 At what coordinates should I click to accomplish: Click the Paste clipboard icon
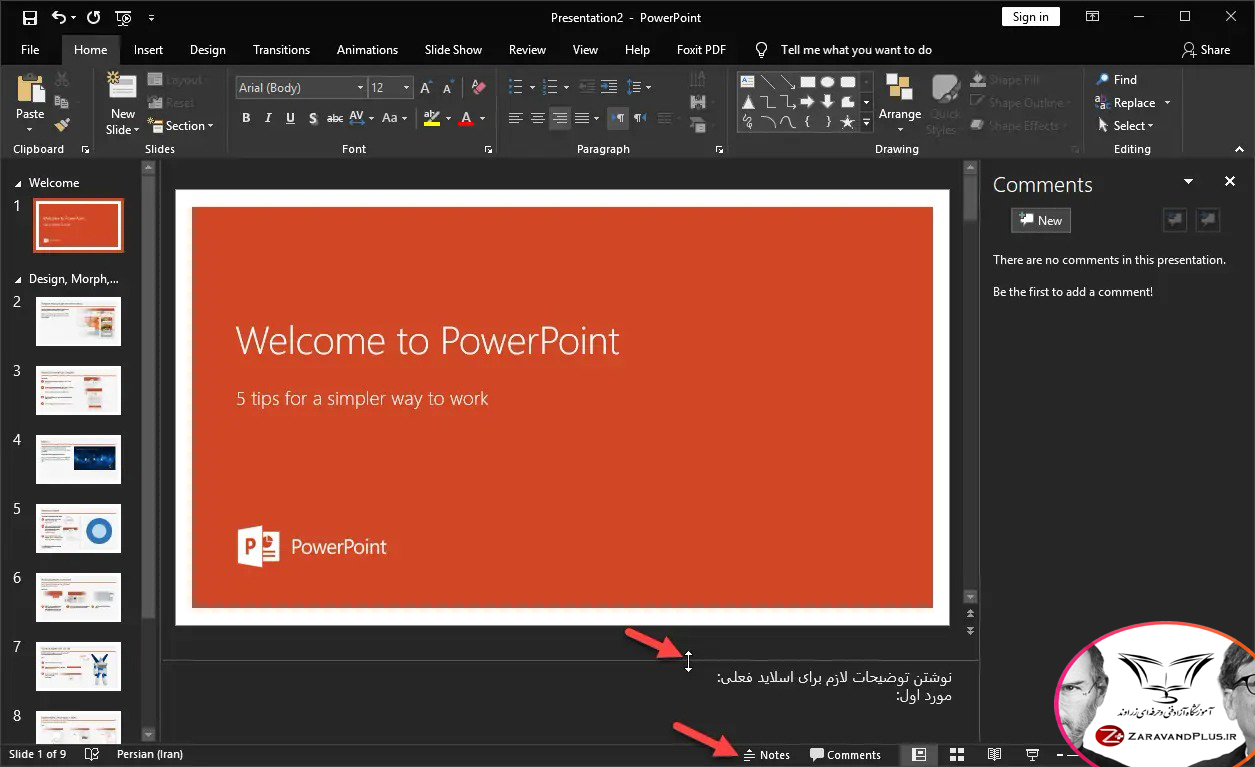[30, 89]
